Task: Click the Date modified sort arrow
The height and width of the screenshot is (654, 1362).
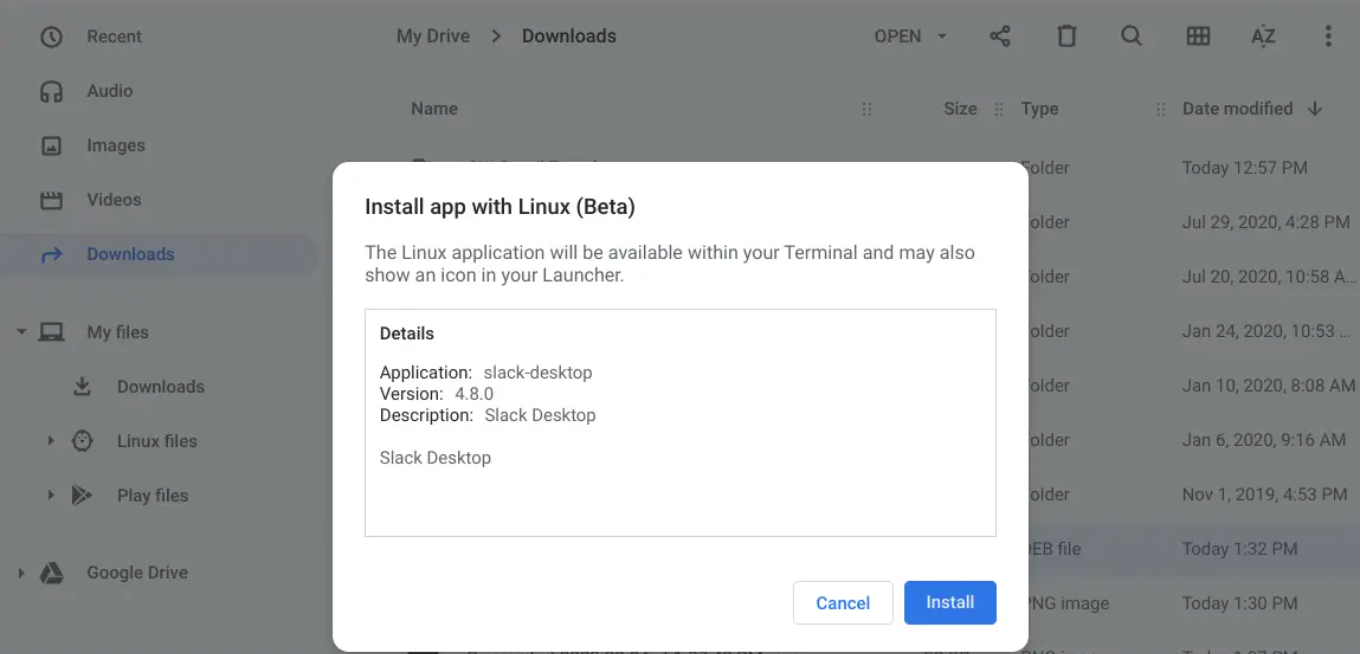Action: (1315, 109)
